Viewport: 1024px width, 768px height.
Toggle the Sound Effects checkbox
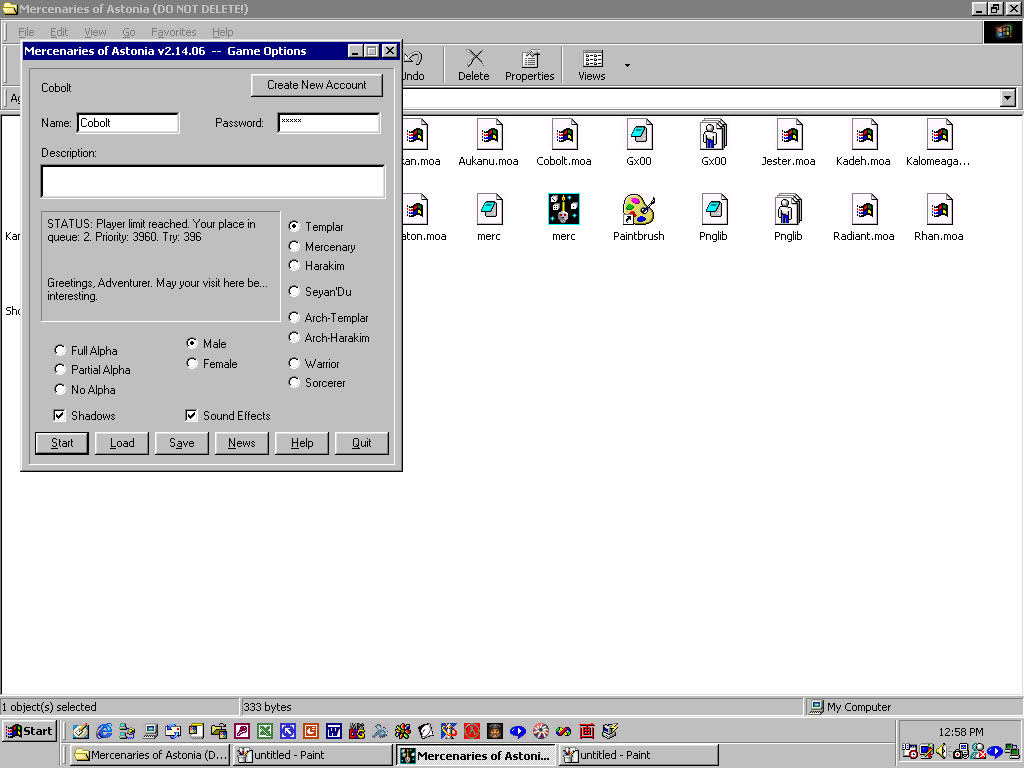[191, 415]
